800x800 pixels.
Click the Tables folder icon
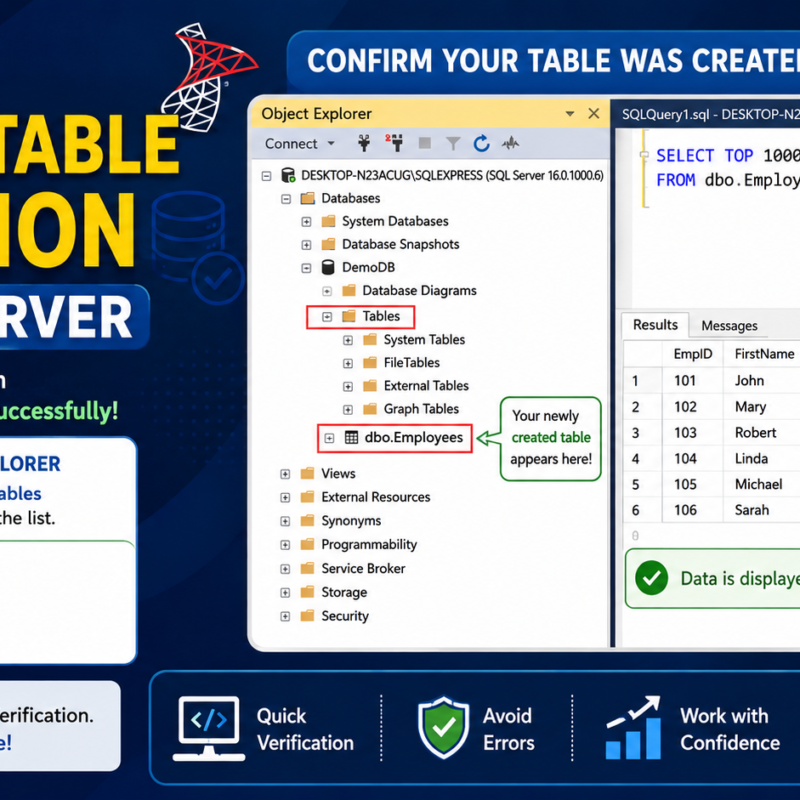(349, 316)
